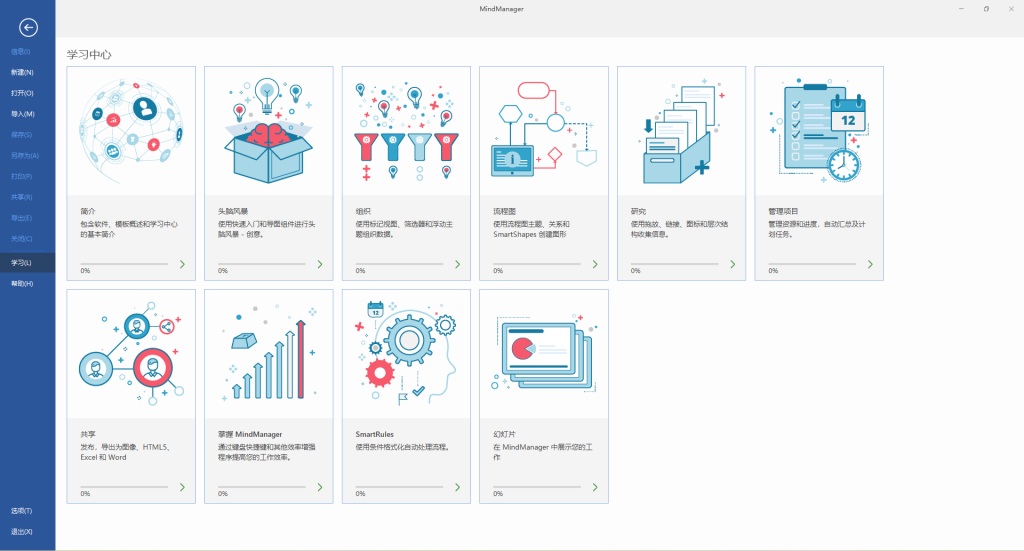Click the 研究 file box illustration
This screenshot has height=551, width=1024.
click(681, 131)
